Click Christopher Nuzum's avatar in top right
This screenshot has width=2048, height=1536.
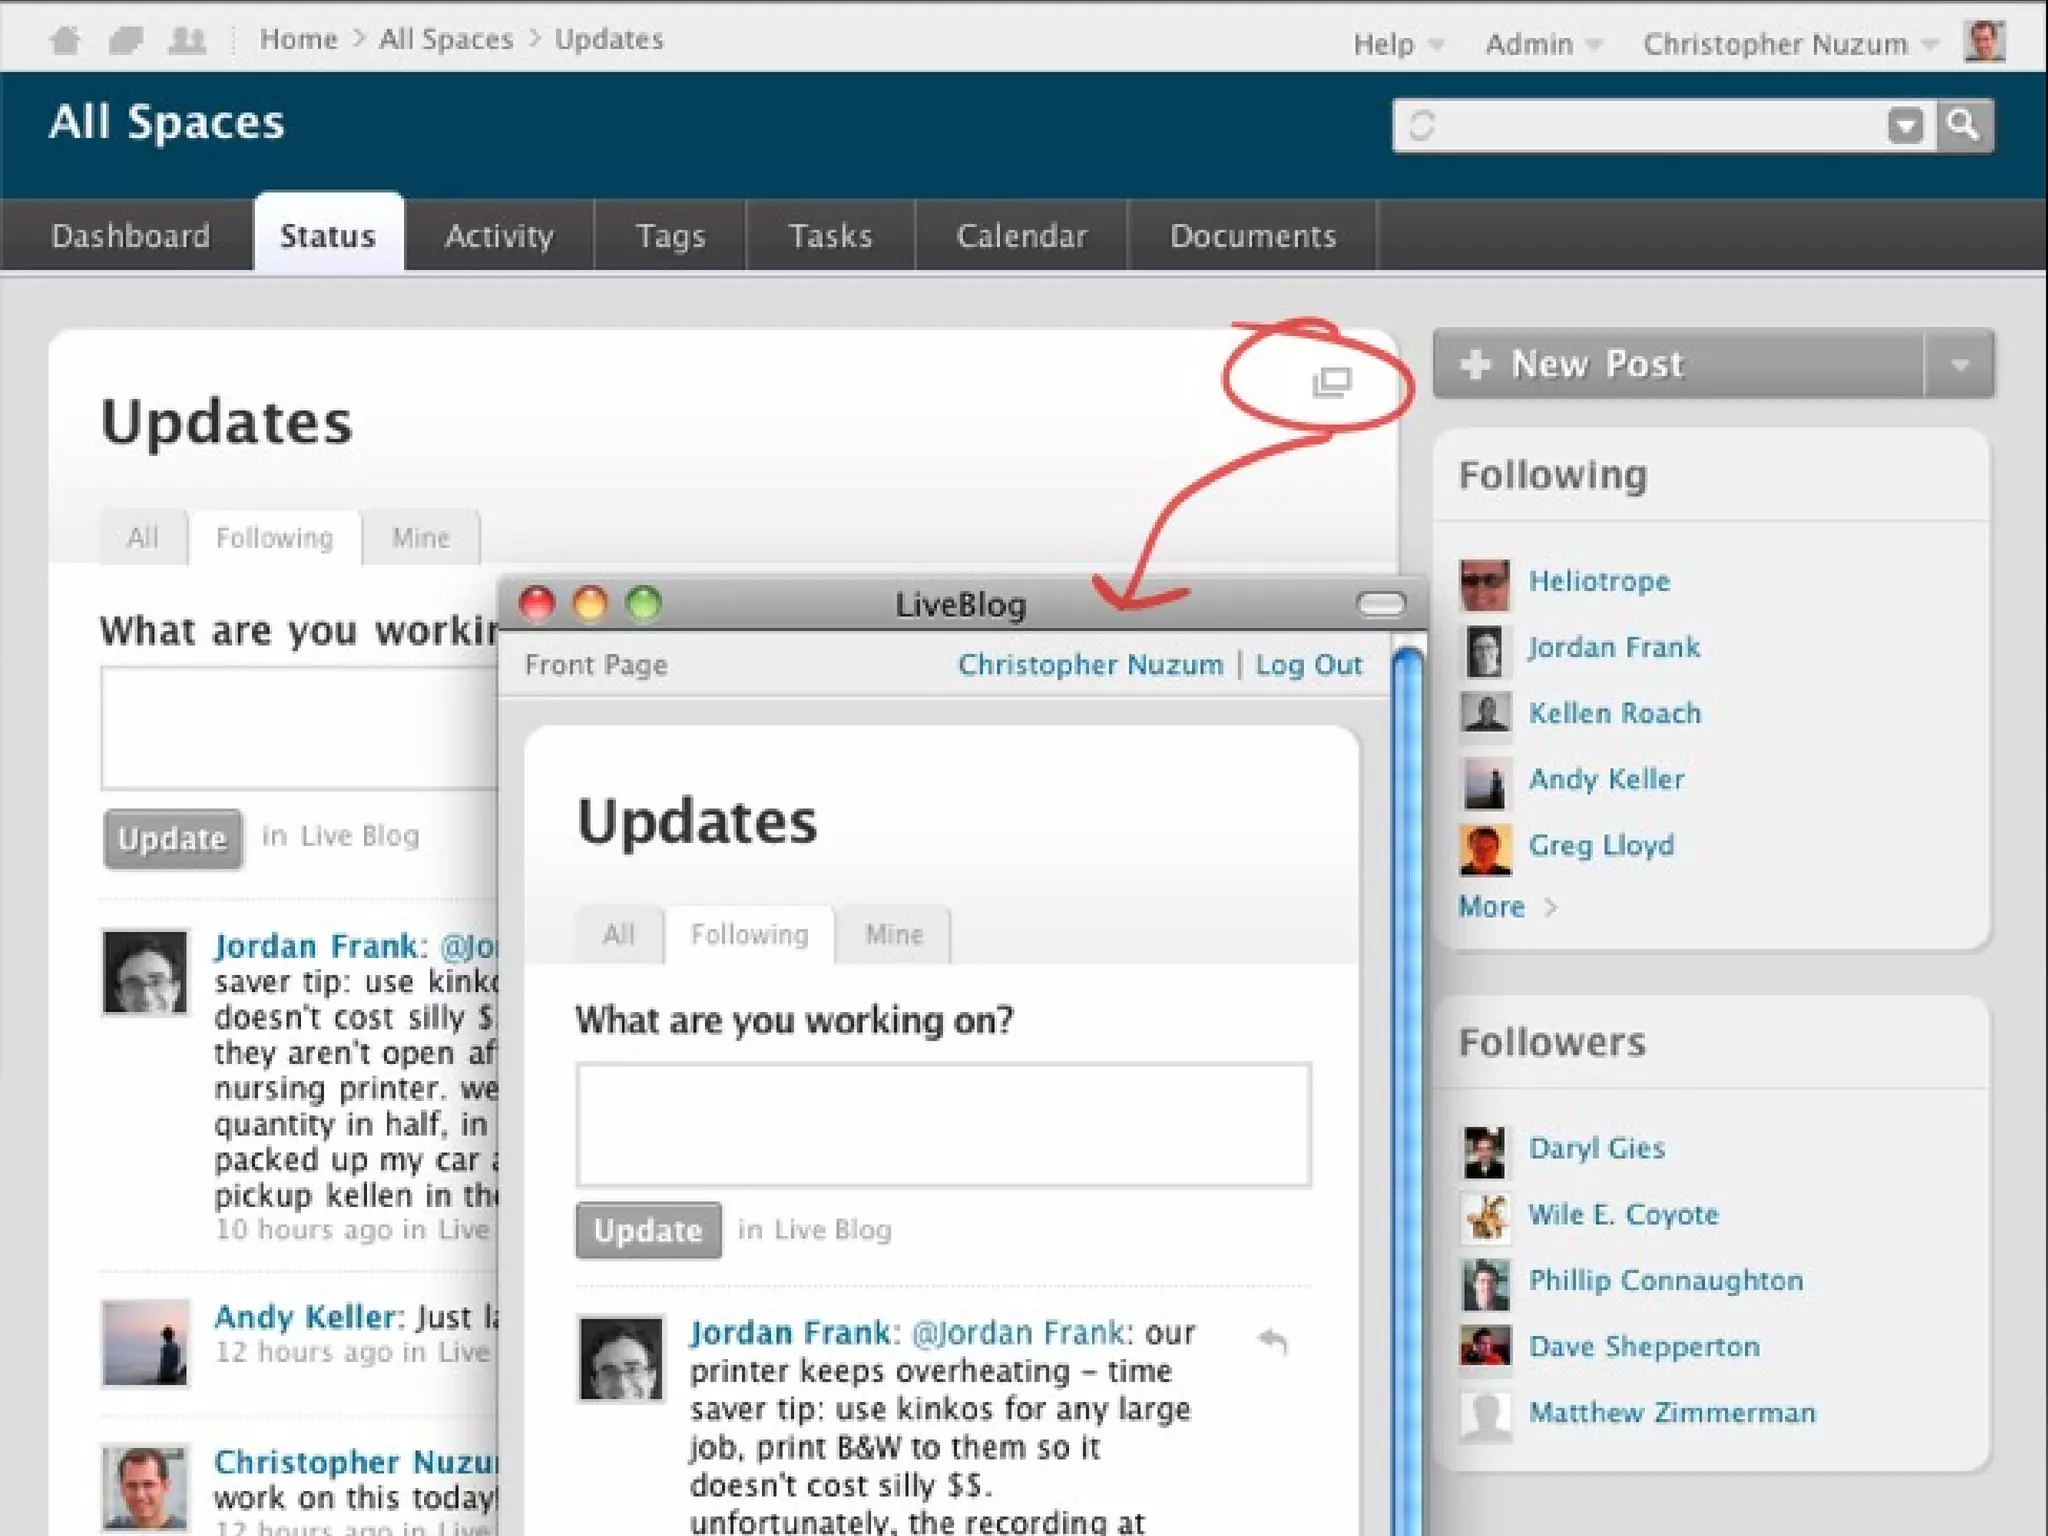click(1983, 42)
